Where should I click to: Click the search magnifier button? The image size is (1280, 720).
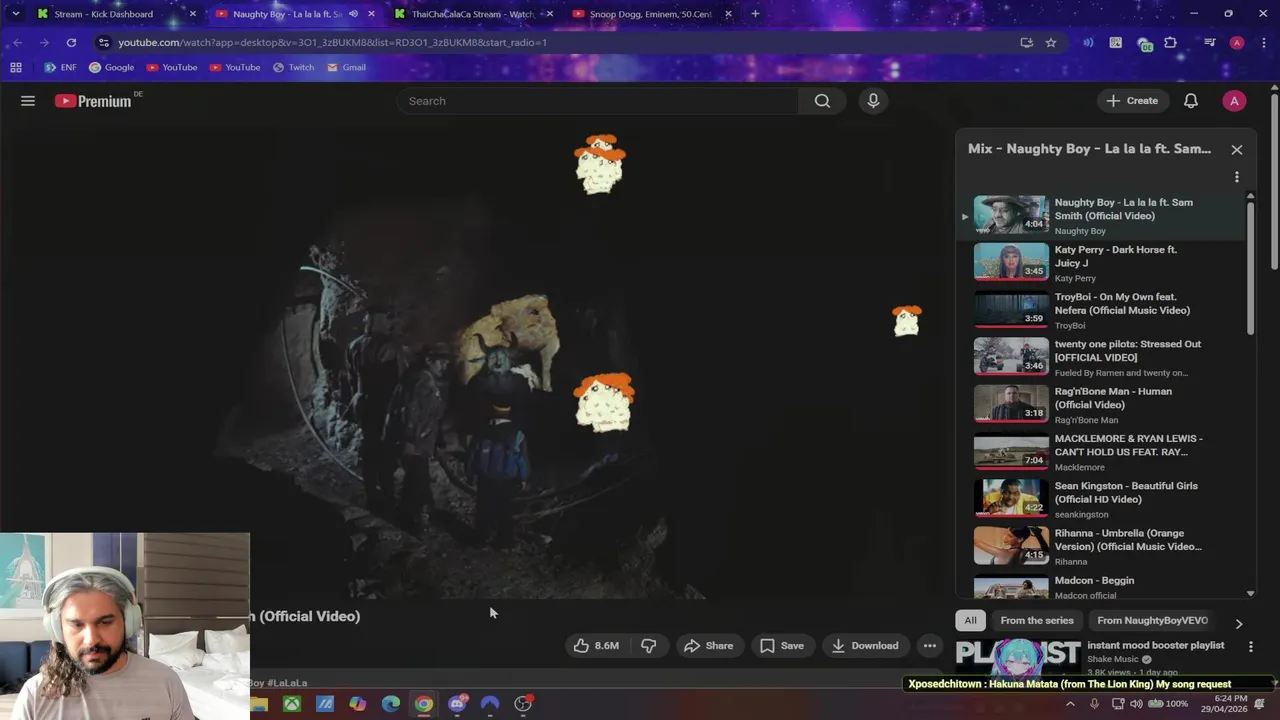[x=822, y=101]
